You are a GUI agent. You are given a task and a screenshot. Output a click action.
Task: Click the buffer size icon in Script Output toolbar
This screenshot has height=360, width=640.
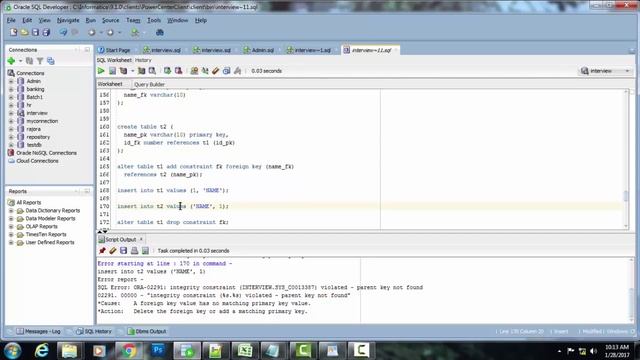145,251
